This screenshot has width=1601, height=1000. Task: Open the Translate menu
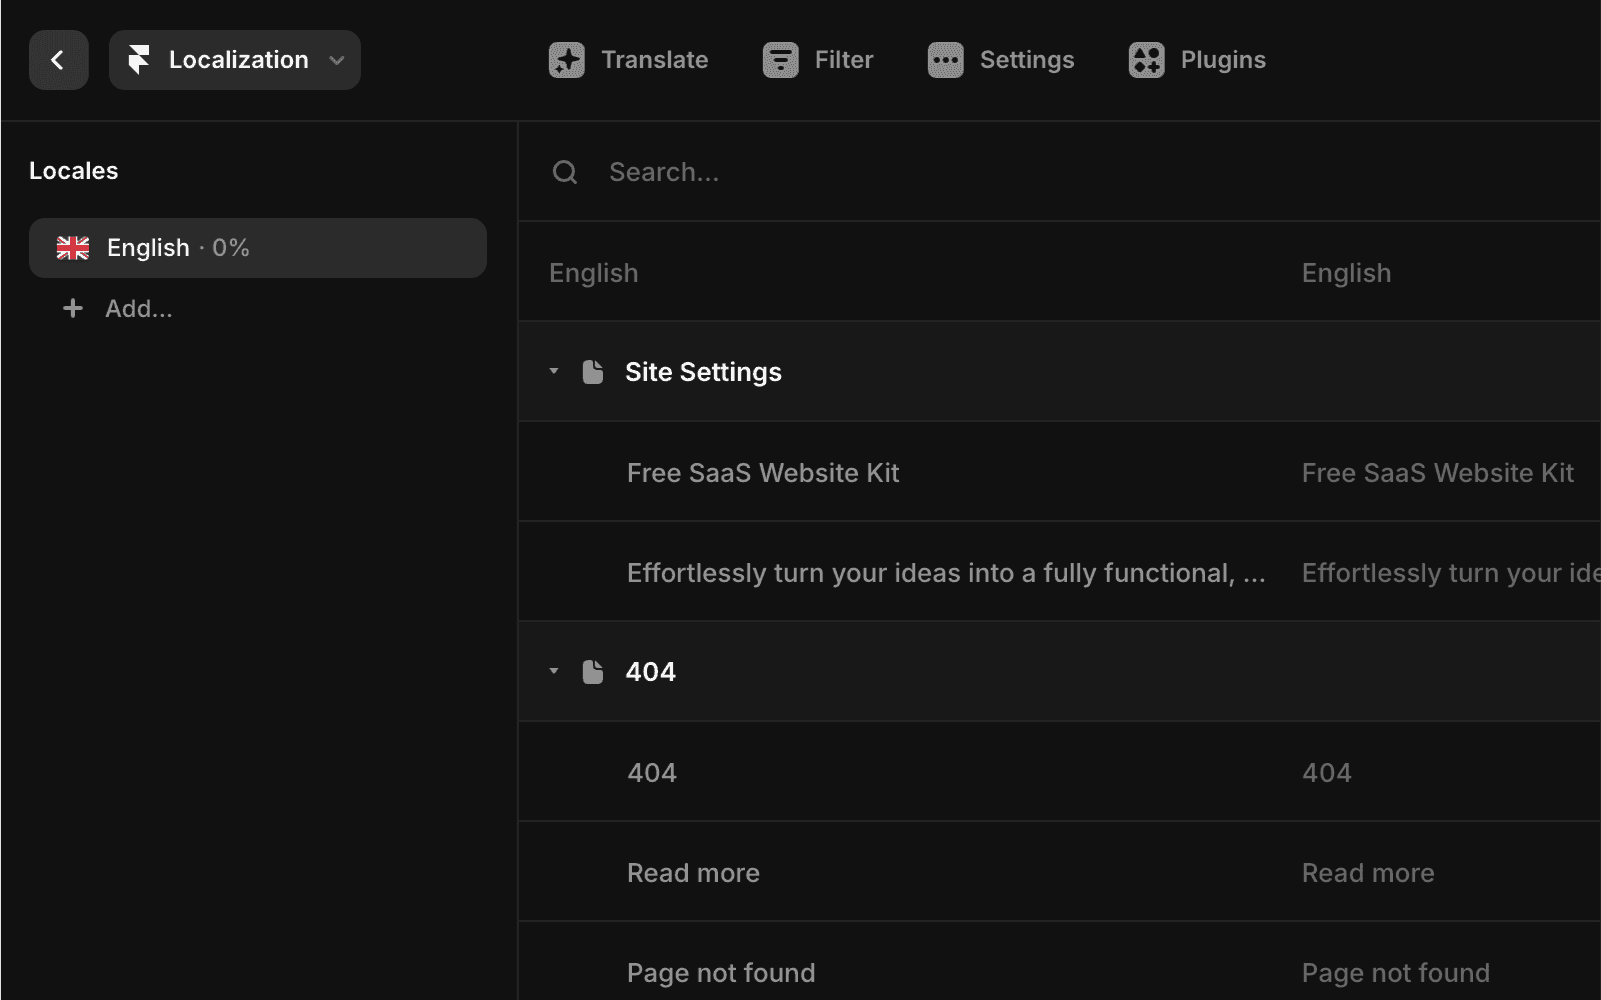(x=629, y=60)
